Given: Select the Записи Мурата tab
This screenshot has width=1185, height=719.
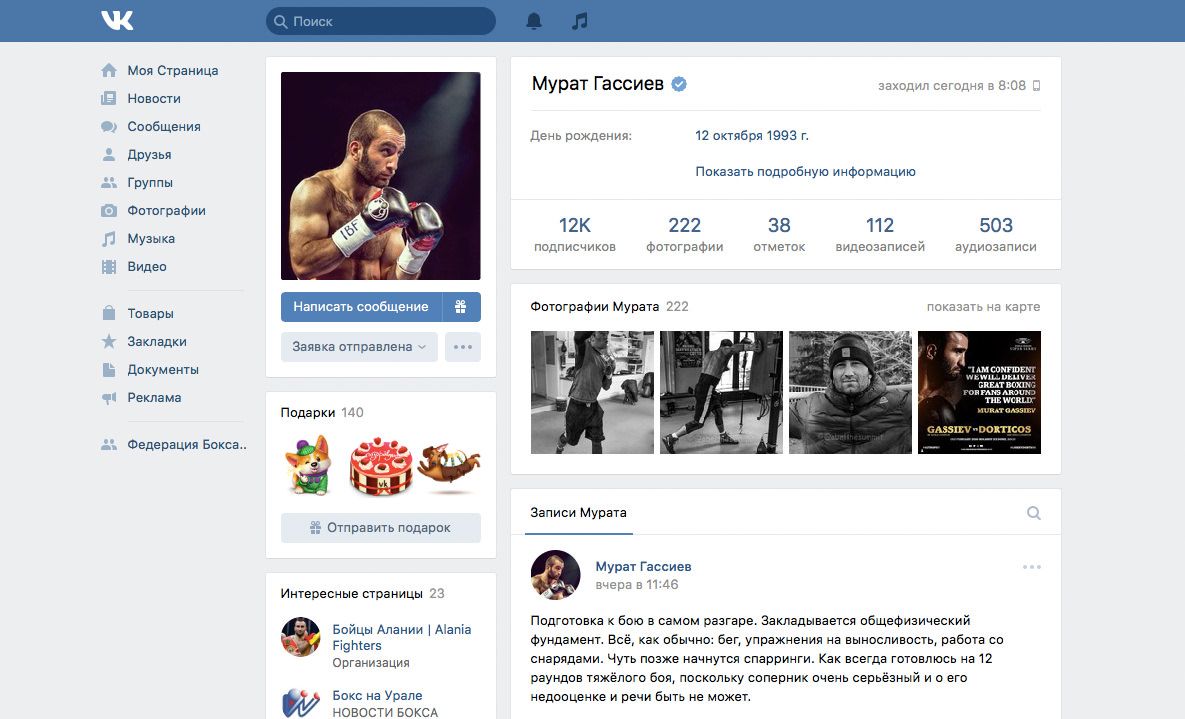Looking at the screenshot, I should point(578,513).
